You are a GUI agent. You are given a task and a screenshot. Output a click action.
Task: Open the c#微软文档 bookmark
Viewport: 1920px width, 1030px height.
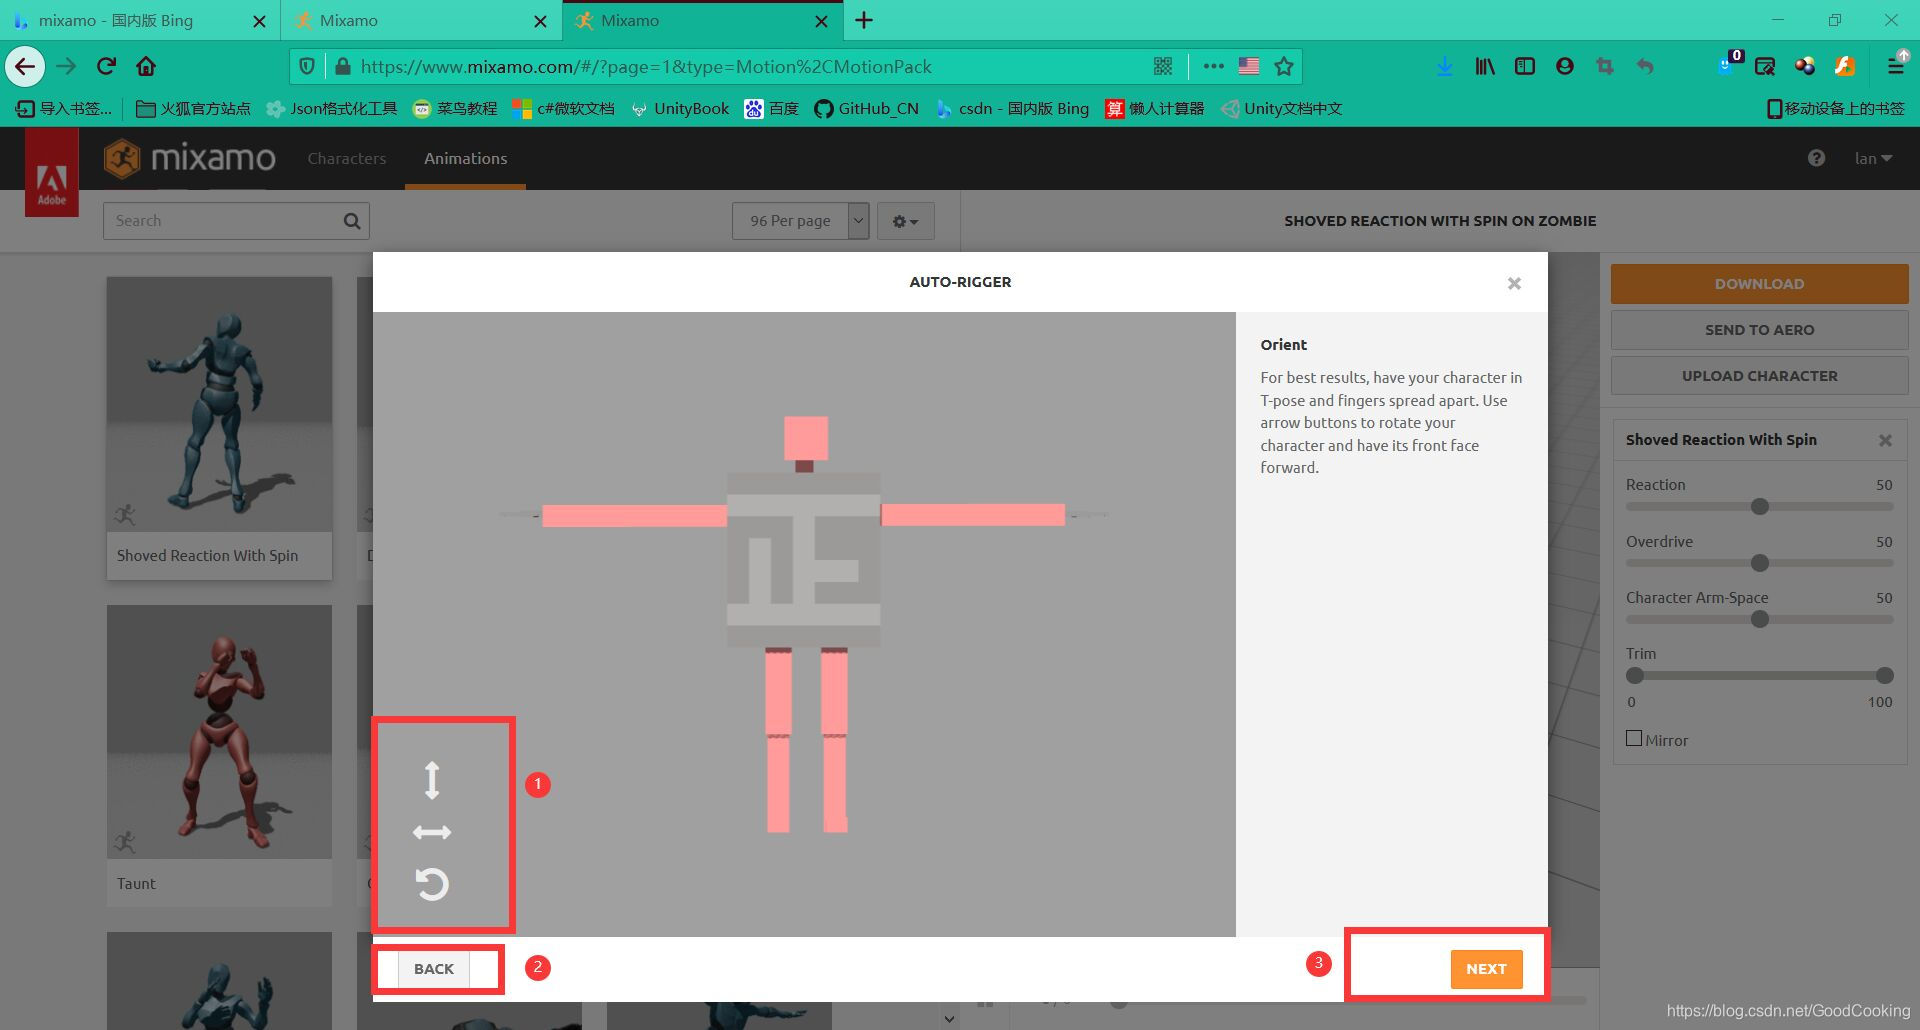(563, 108)
